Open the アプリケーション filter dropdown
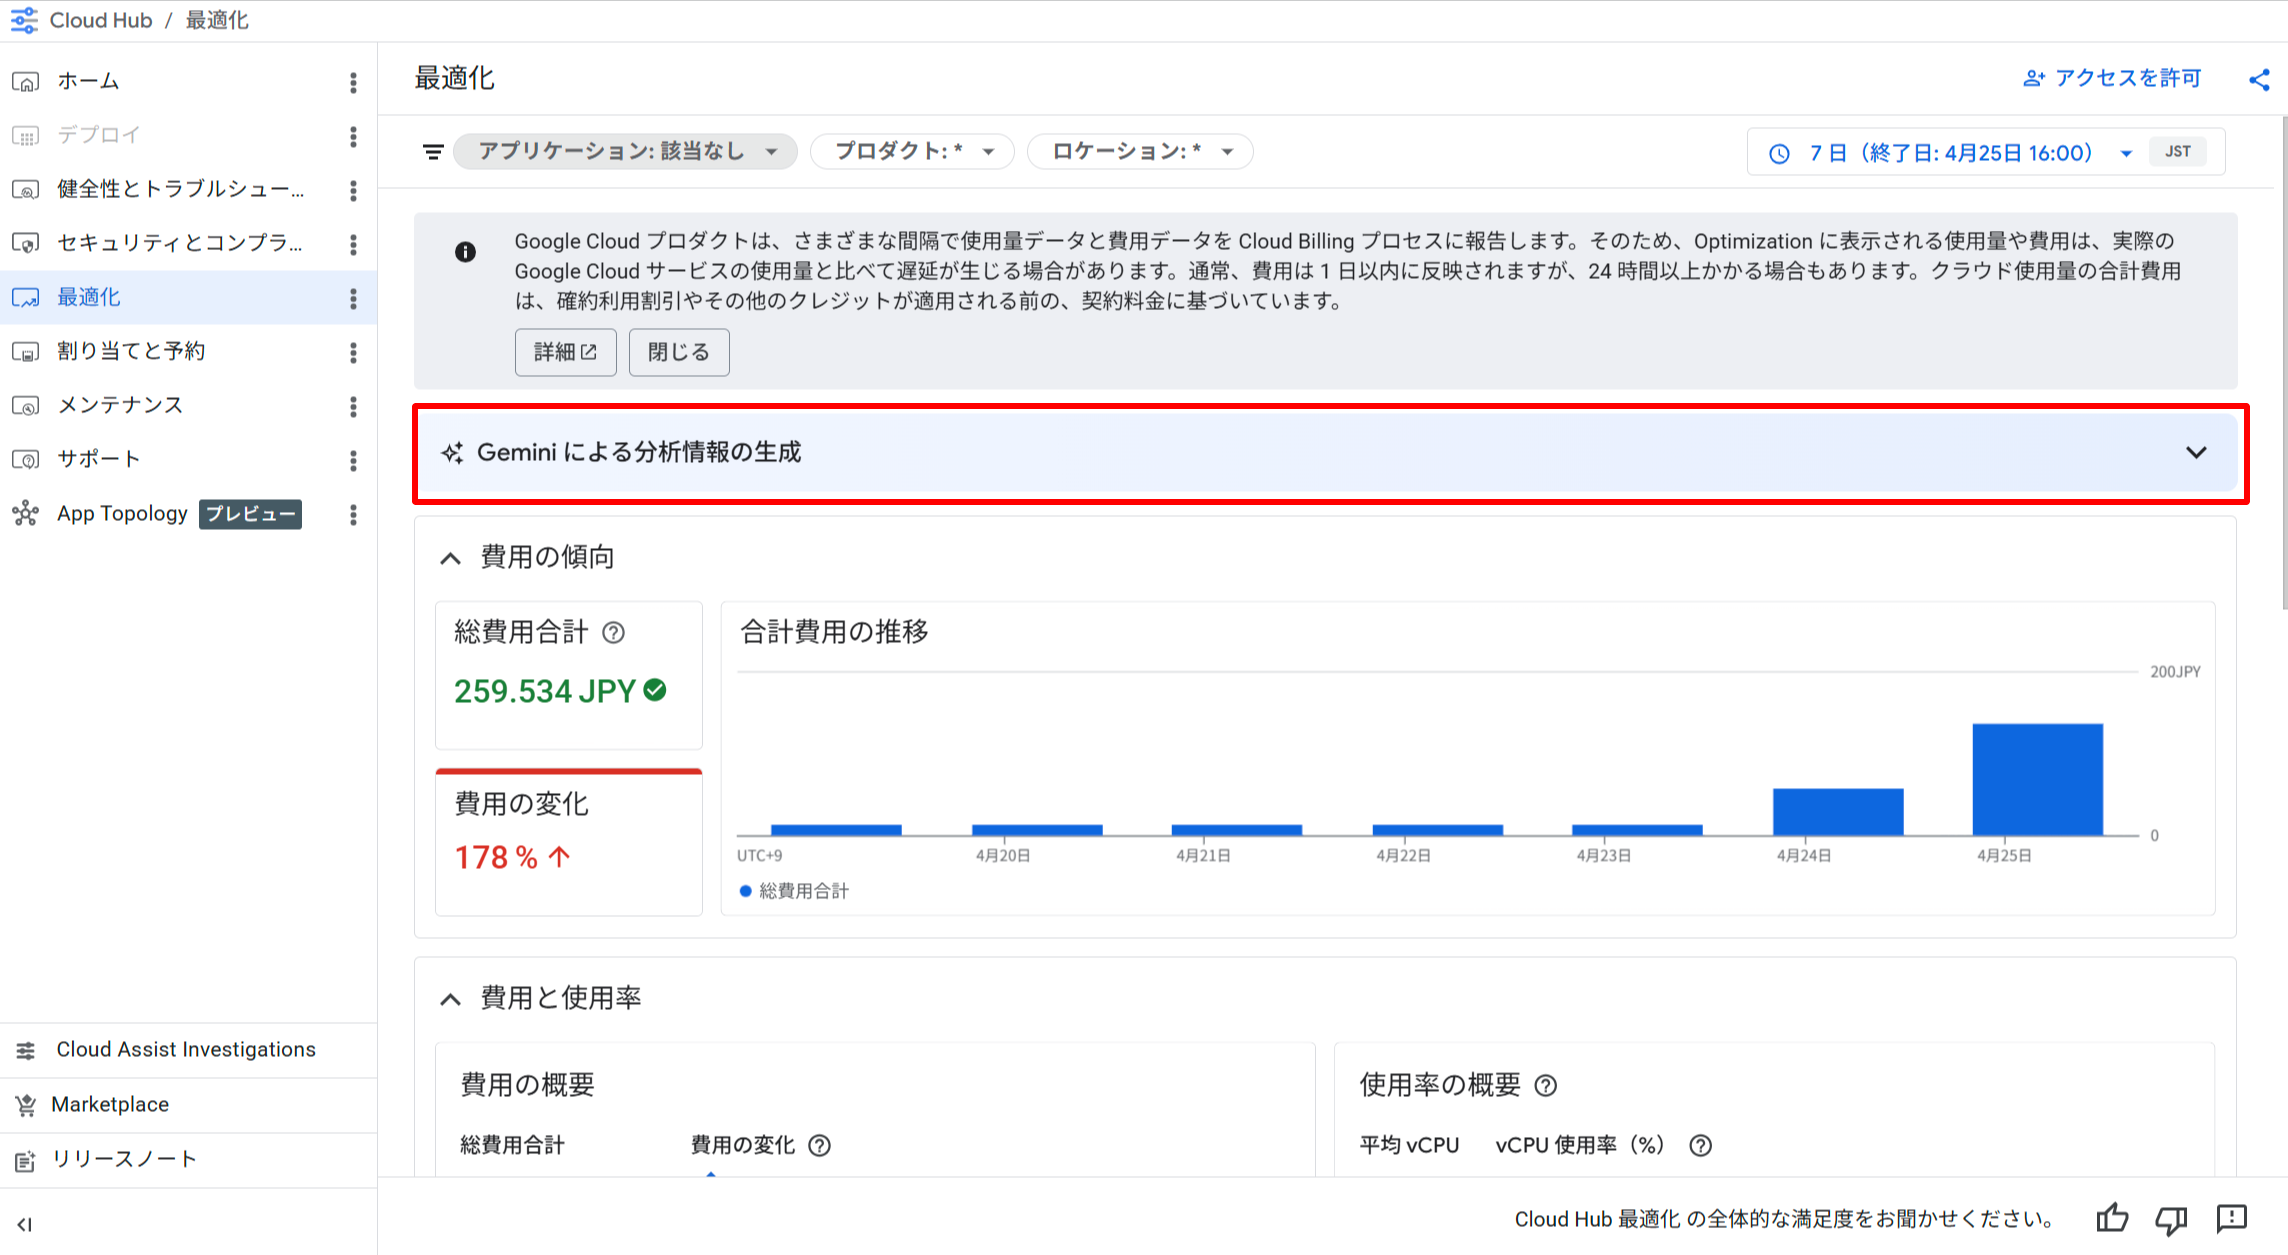This screenshot has height=1255, width=2288. point(626,151)
